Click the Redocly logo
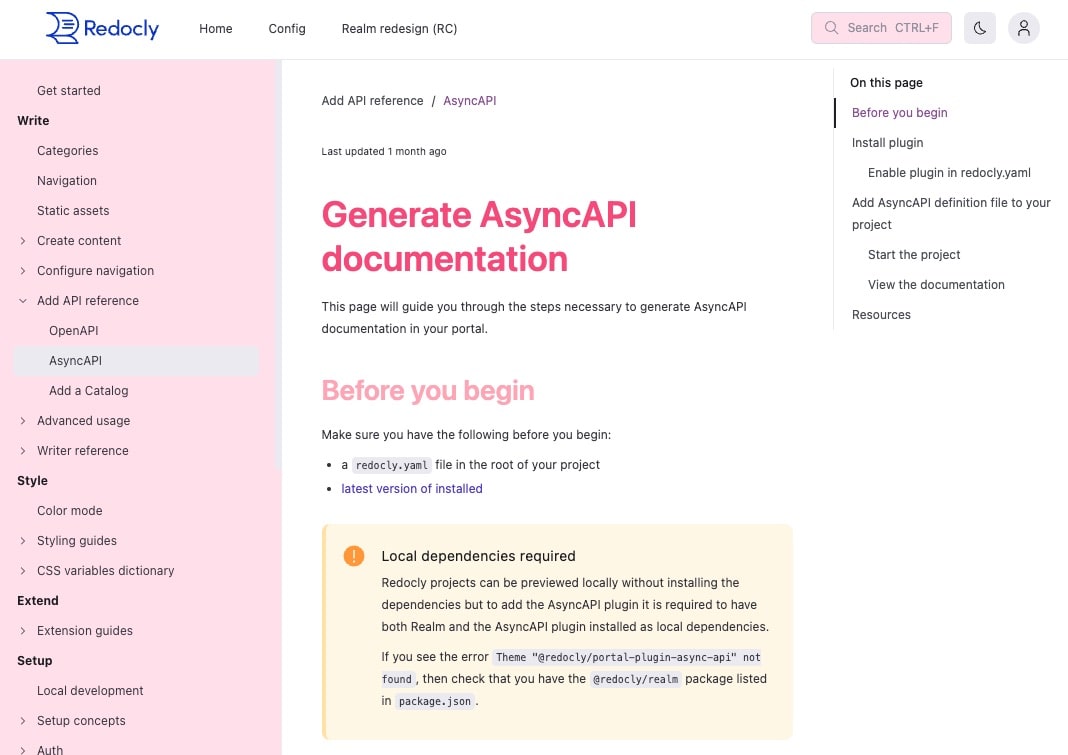 [102, 28]
